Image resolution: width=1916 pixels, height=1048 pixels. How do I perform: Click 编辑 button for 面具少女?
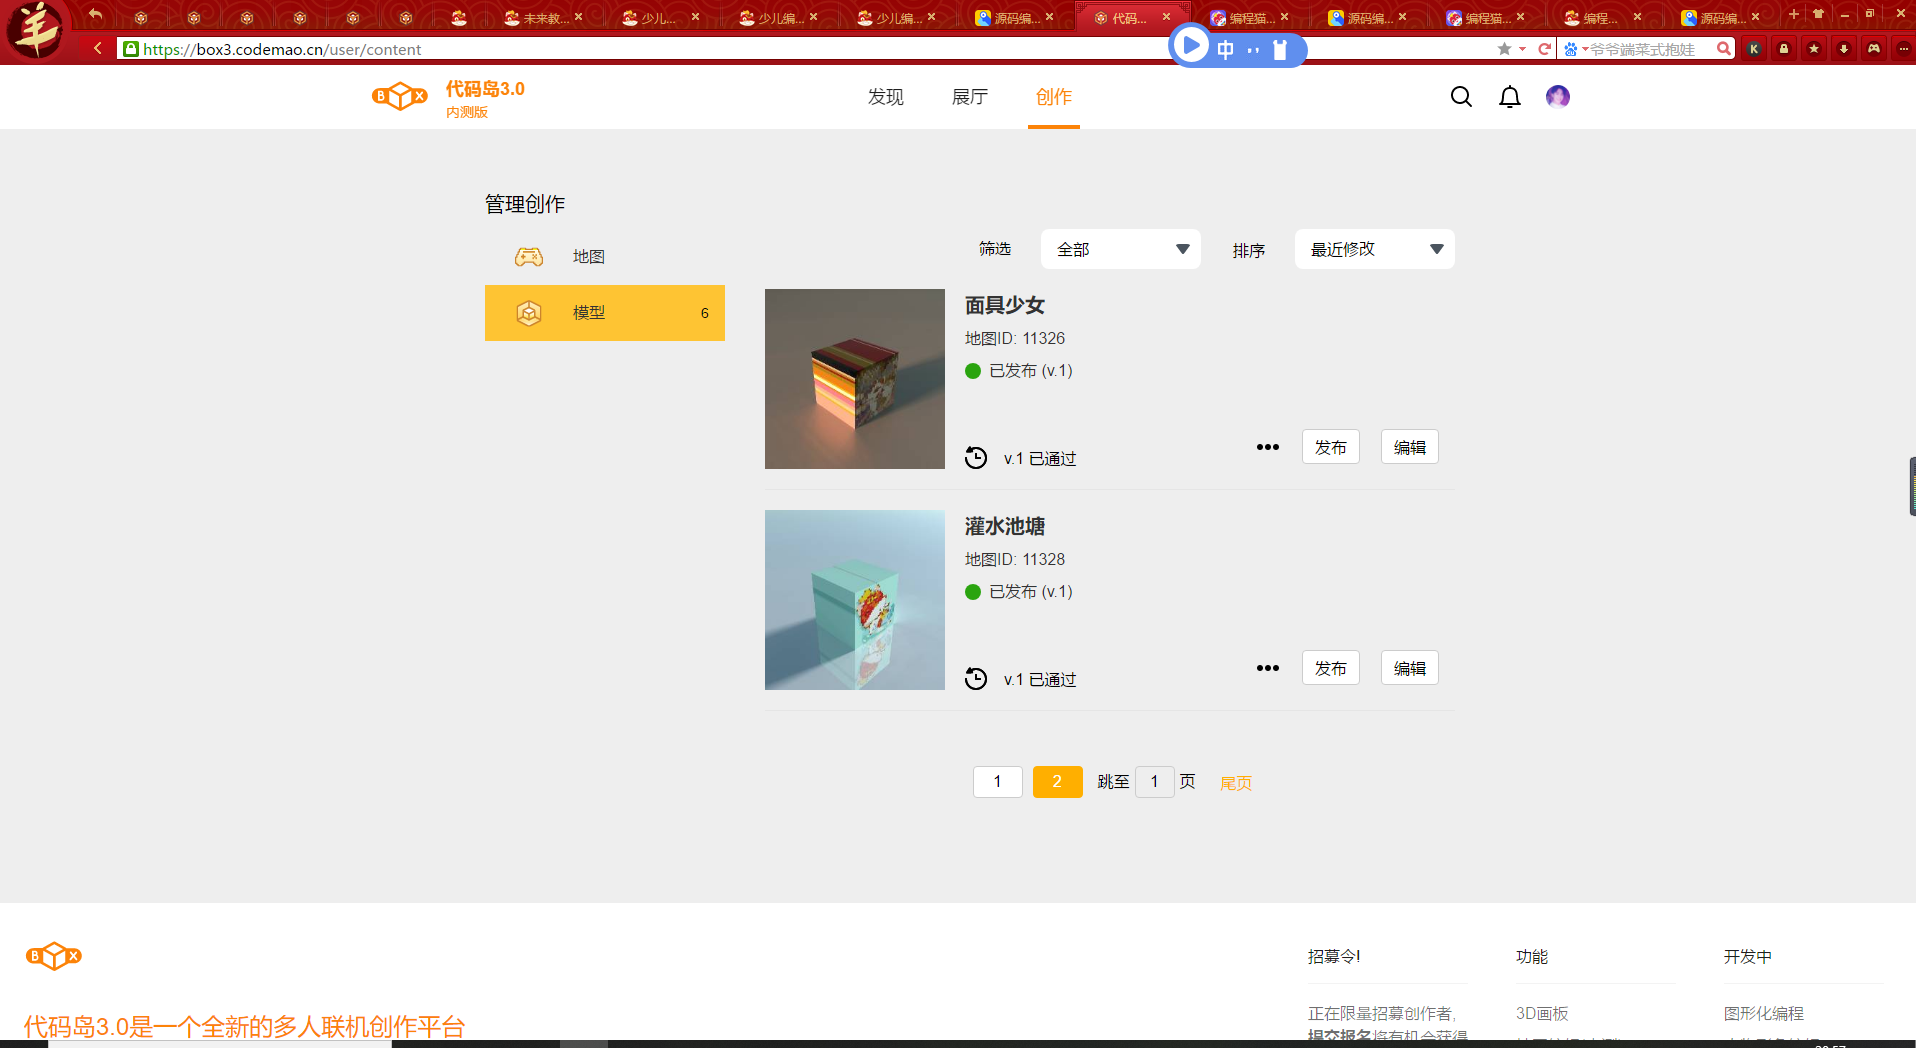click(x=1410, y=447)
